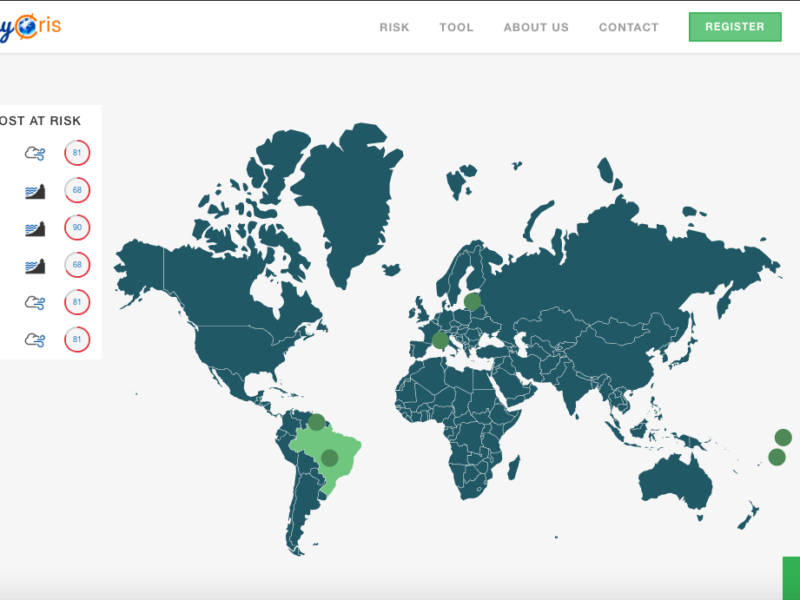Select the upper green marker in the Pacific

tap(783, 437)
